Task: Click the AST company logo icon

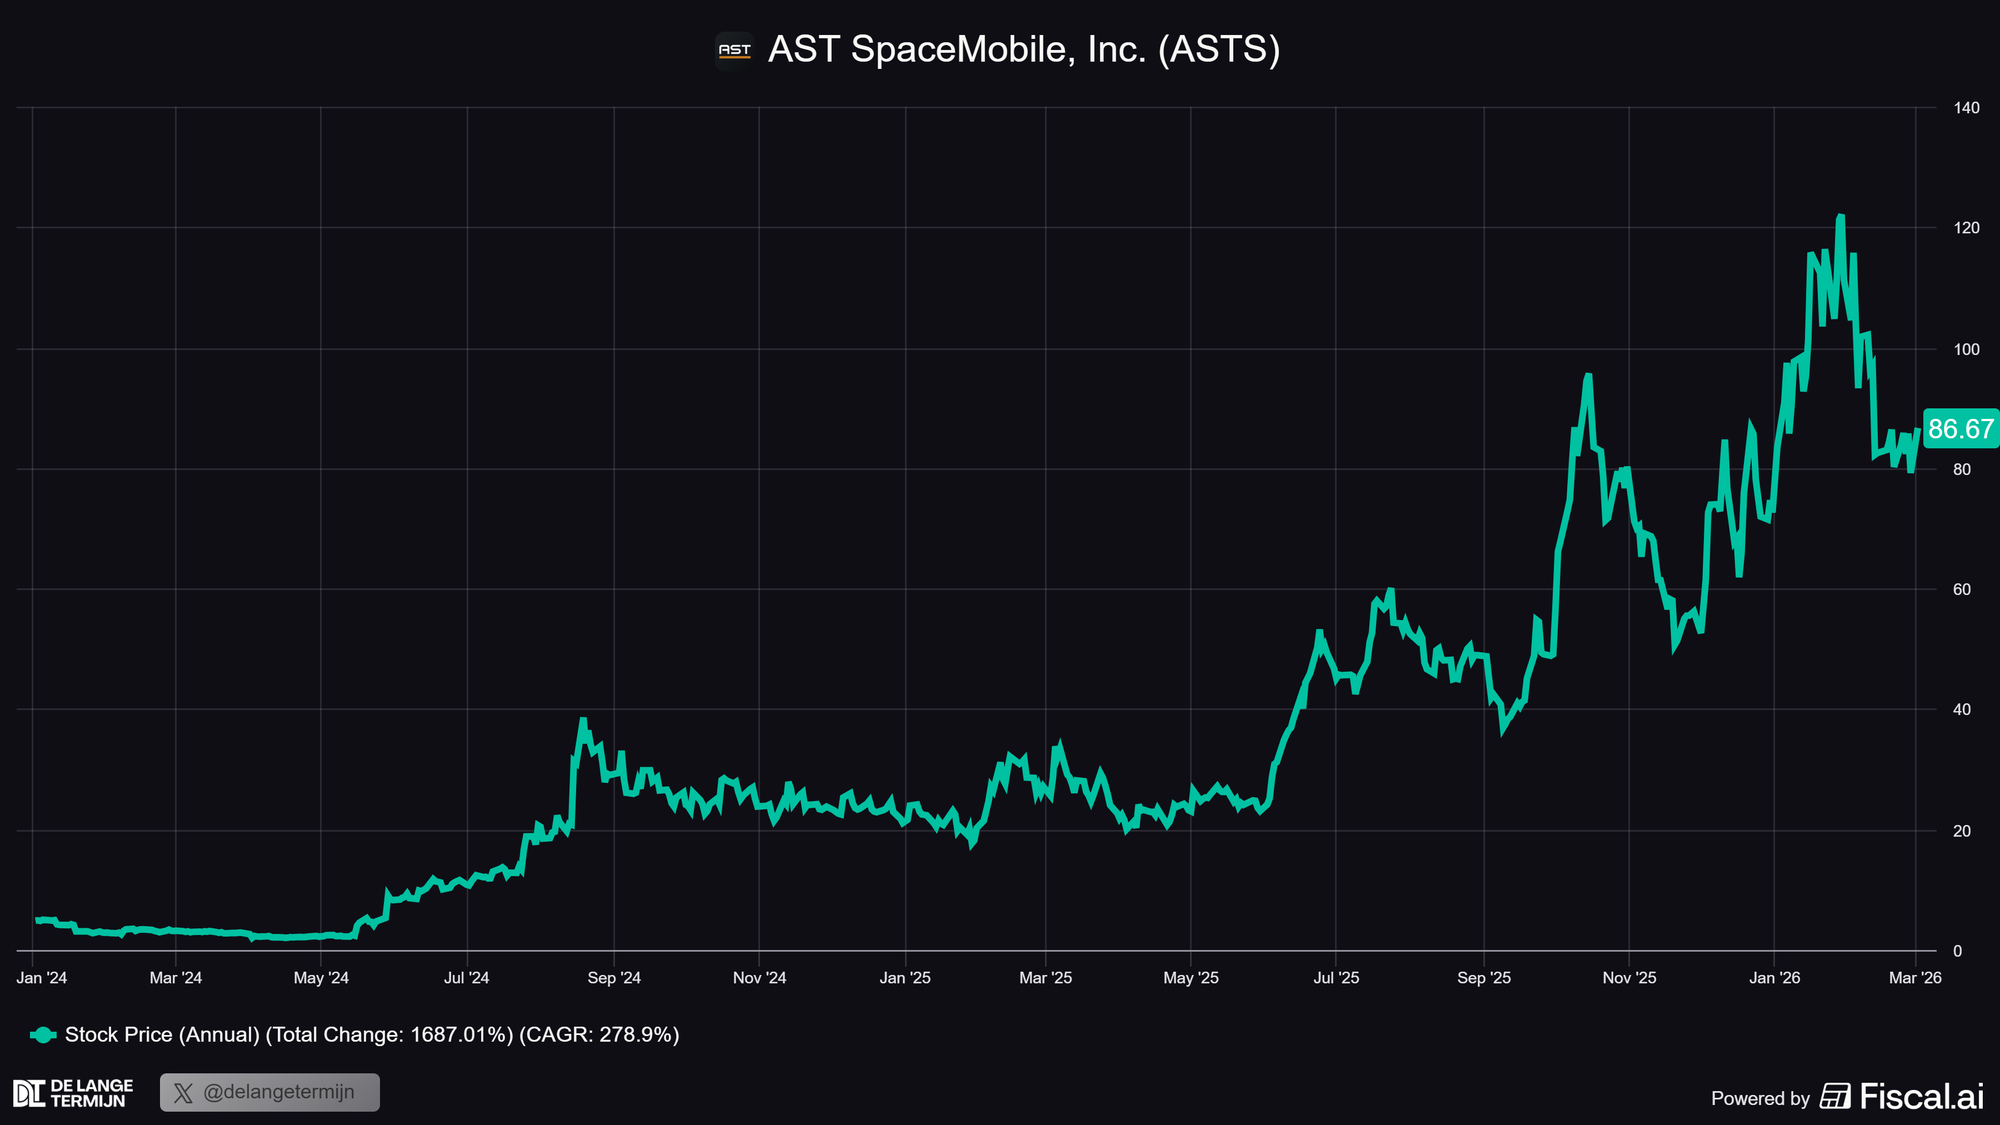Action: pos(734,50)
